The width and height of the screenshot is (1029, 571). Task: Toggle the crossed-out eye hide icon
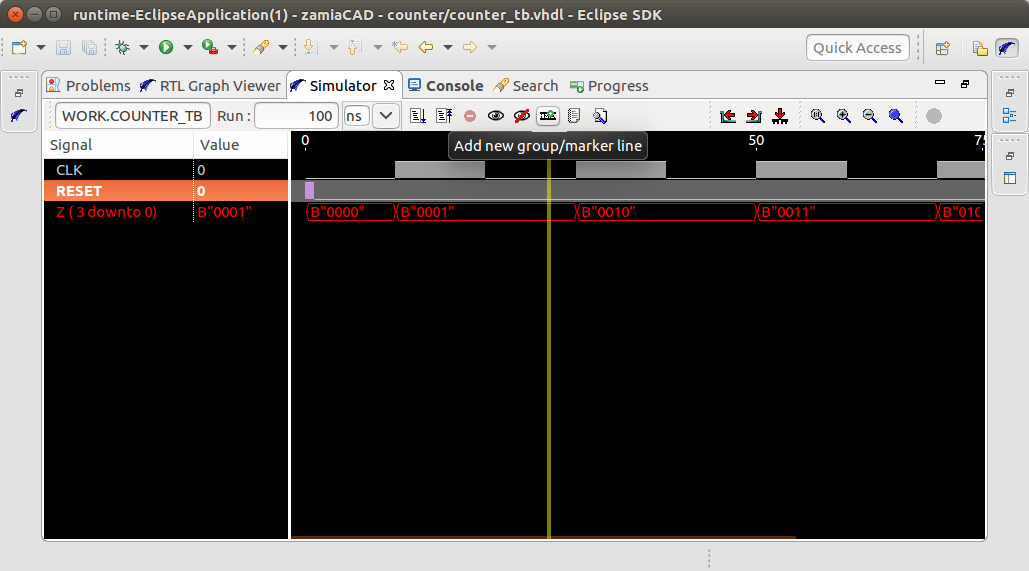click(522, 116)
